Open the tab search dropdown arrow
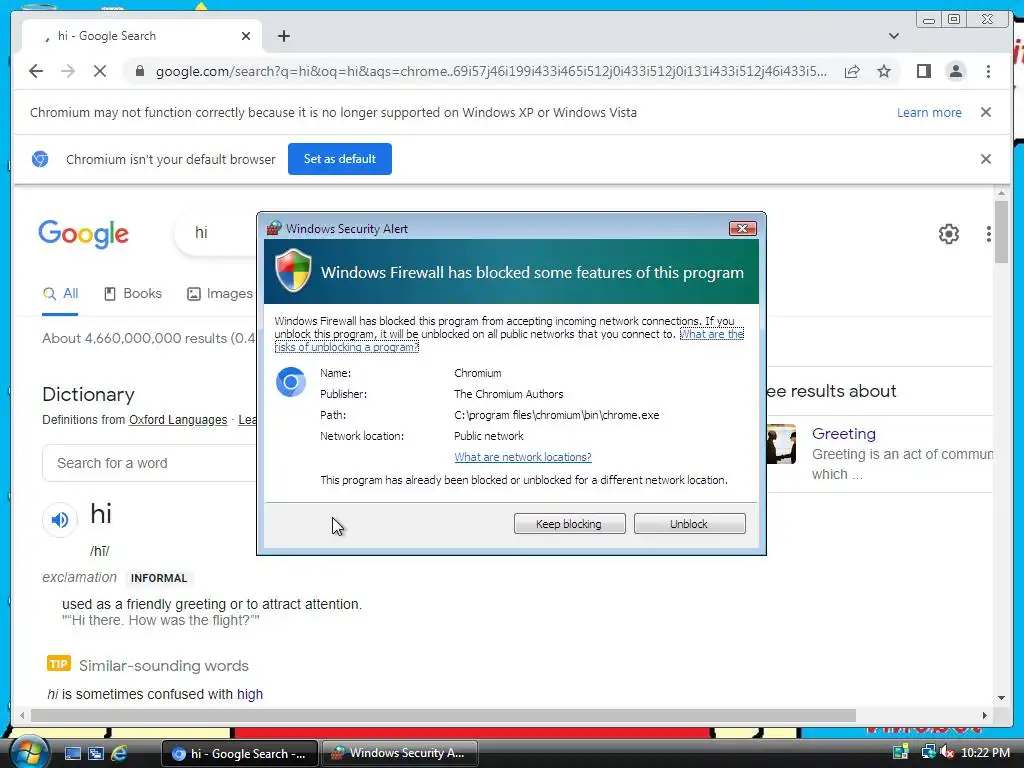The width and height of the screenshot is (1024, 768). point(893,36)
